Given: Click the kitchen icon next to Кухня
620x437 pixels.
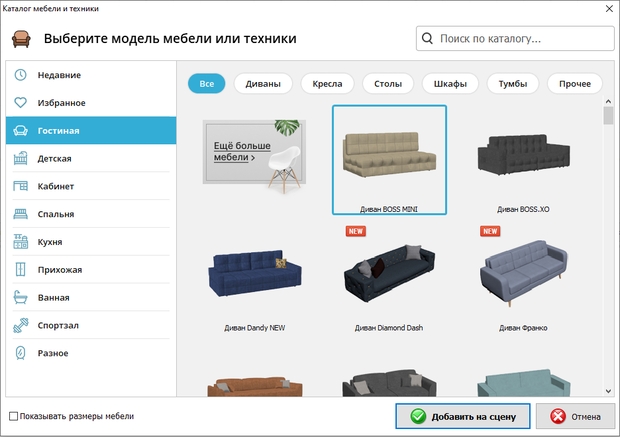Looking at the screenshot, I should [21, 242].
